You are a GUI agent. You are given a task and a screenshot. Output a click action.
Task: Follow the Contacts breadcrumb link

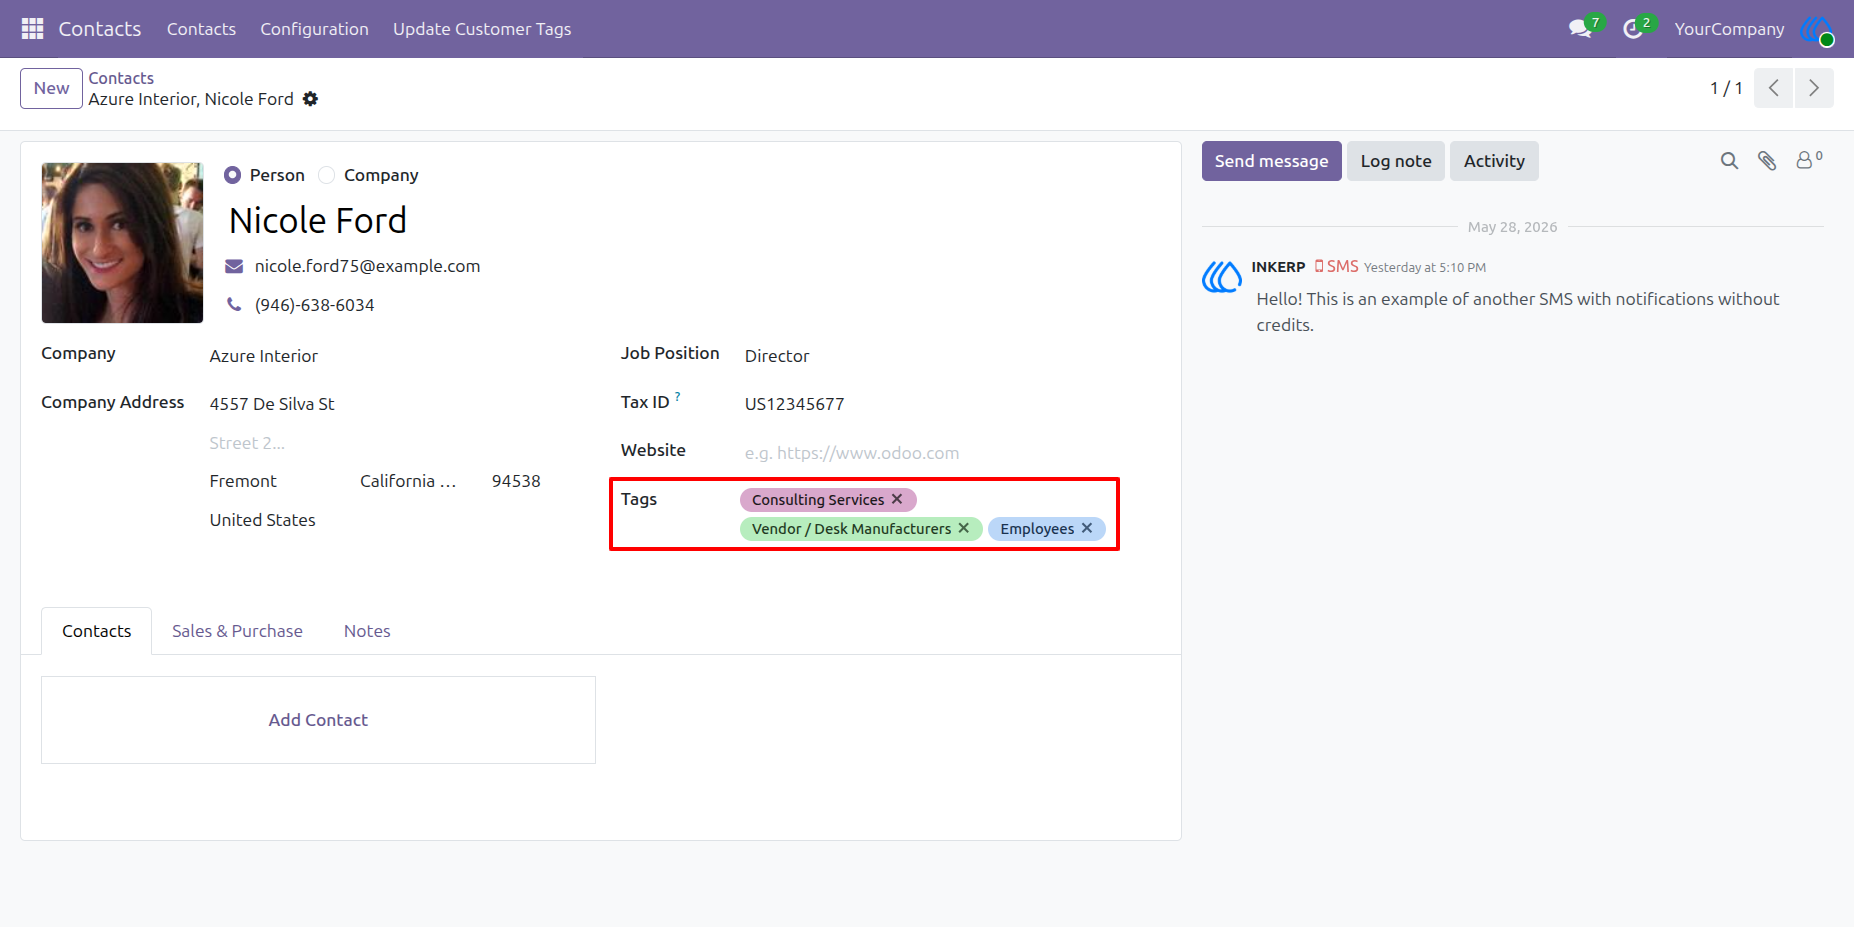pyautogui.click(x=121, y=78)
